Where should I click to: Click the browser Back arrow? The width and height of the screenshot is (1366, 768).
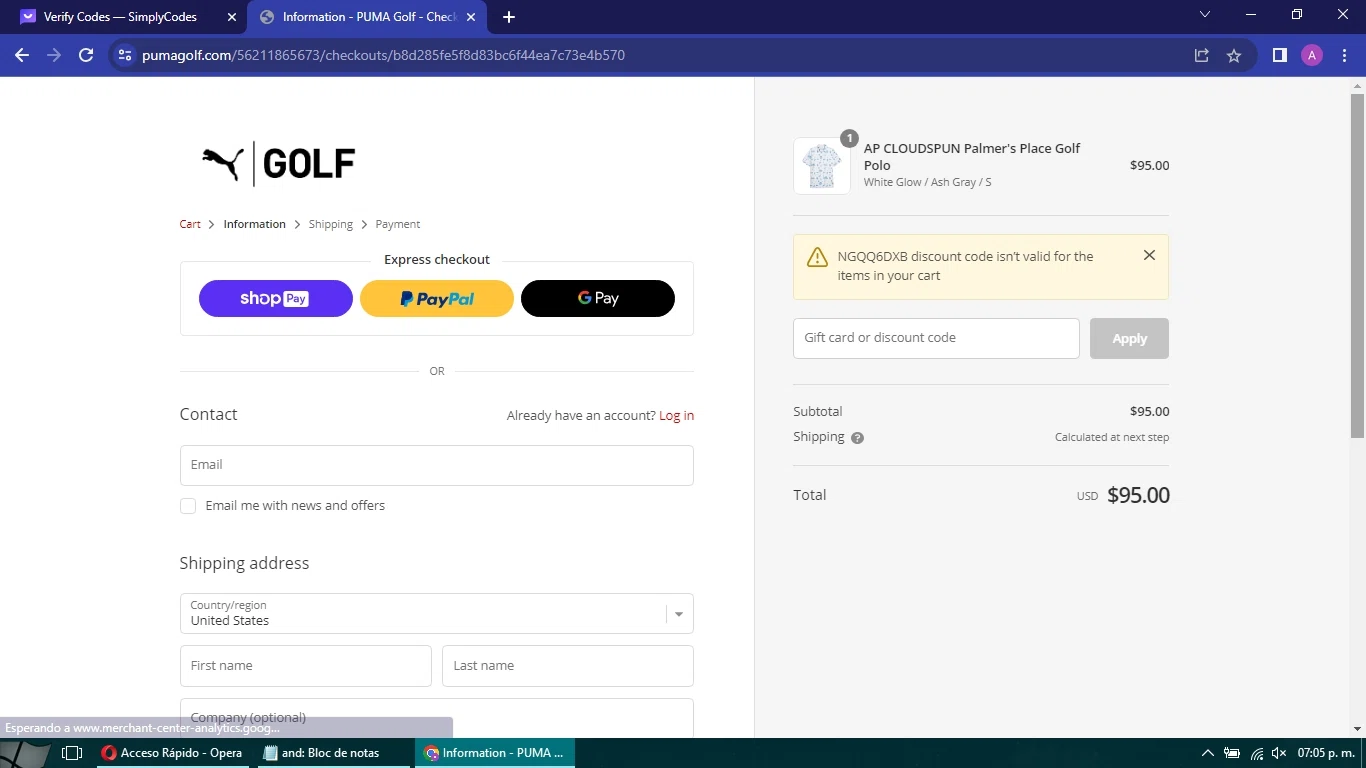point(22,56)
